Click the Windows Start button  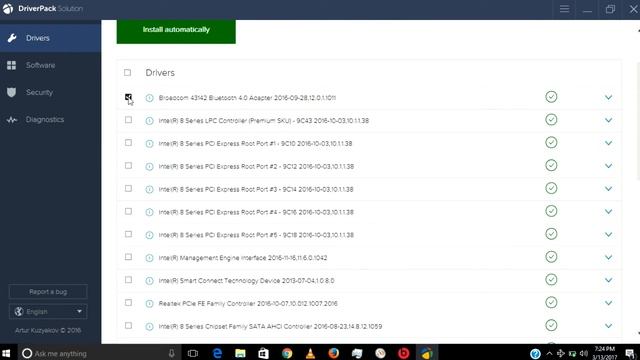coord(6,353)
